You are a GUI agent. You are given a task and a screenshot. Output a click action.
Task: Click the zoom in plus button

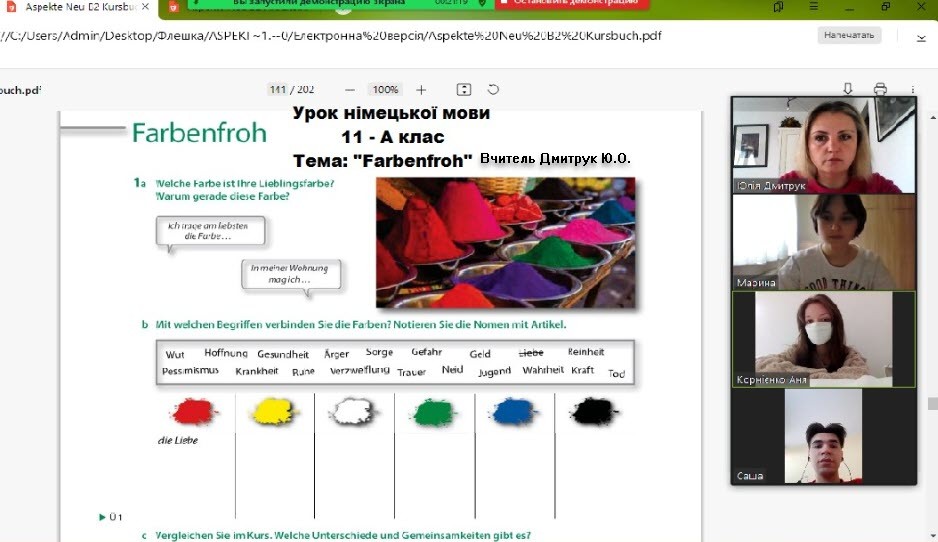click(x=421, y=90)
